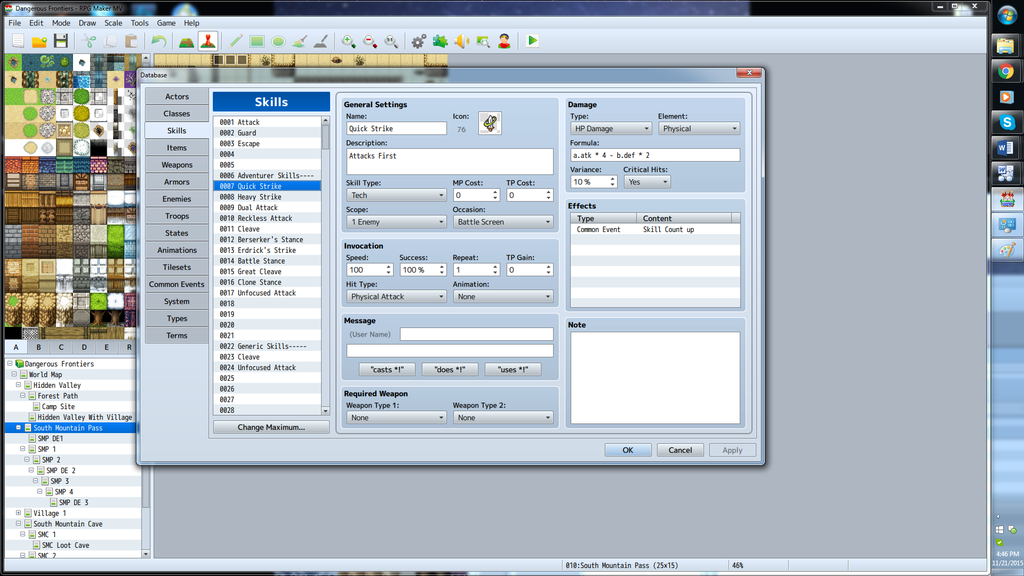The image size is (1024, 576).
Task: Open the Skill Type dropdown
Action: click(397, 195)
